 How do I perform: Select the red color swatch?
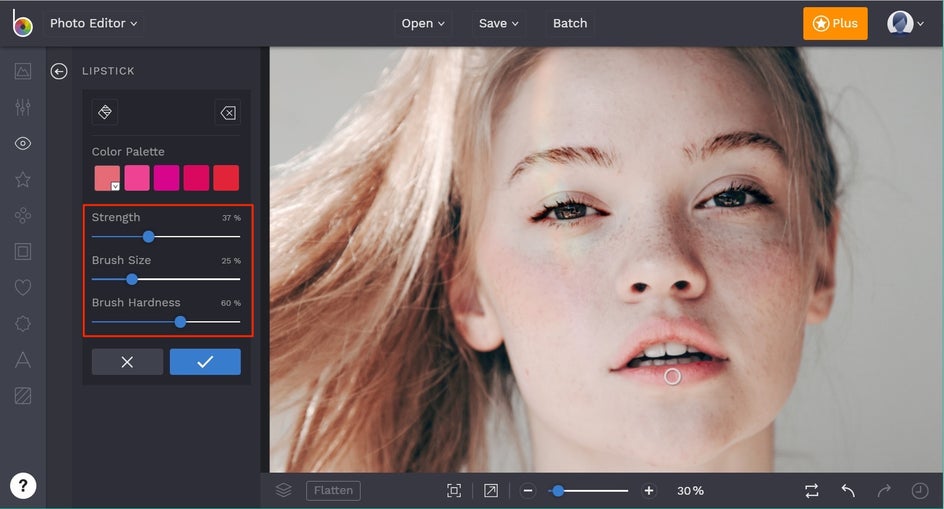click(x=226, y=178)
